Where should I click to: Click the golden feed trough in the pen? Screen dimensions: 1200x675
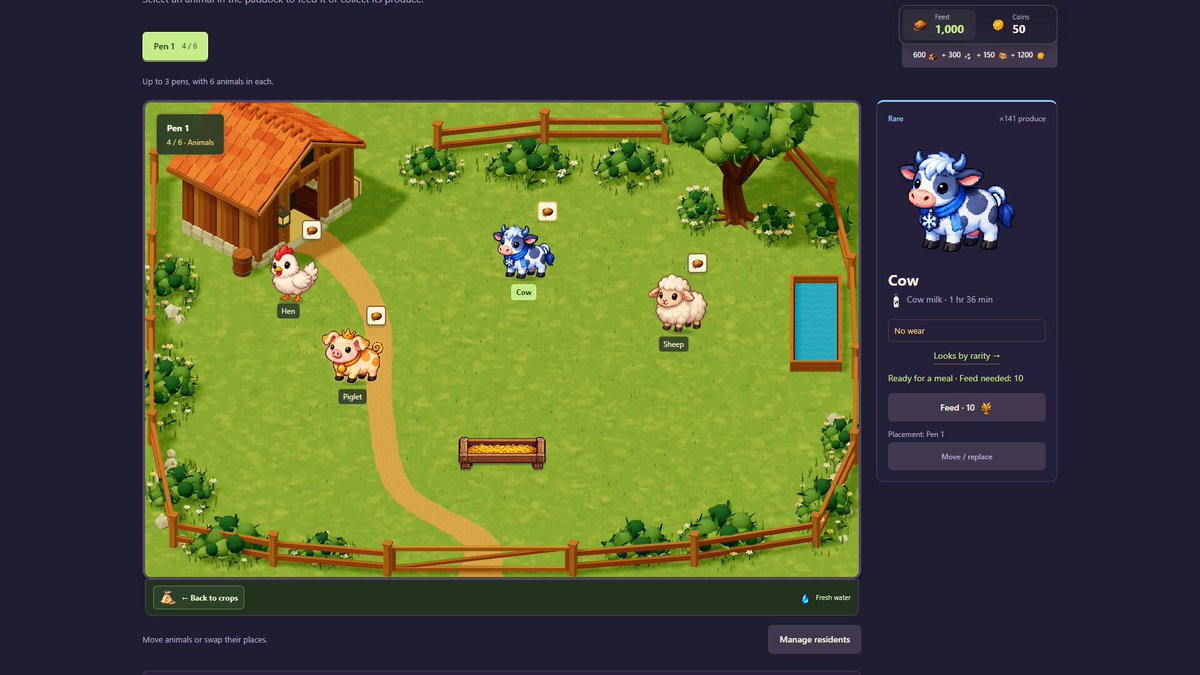502,452
